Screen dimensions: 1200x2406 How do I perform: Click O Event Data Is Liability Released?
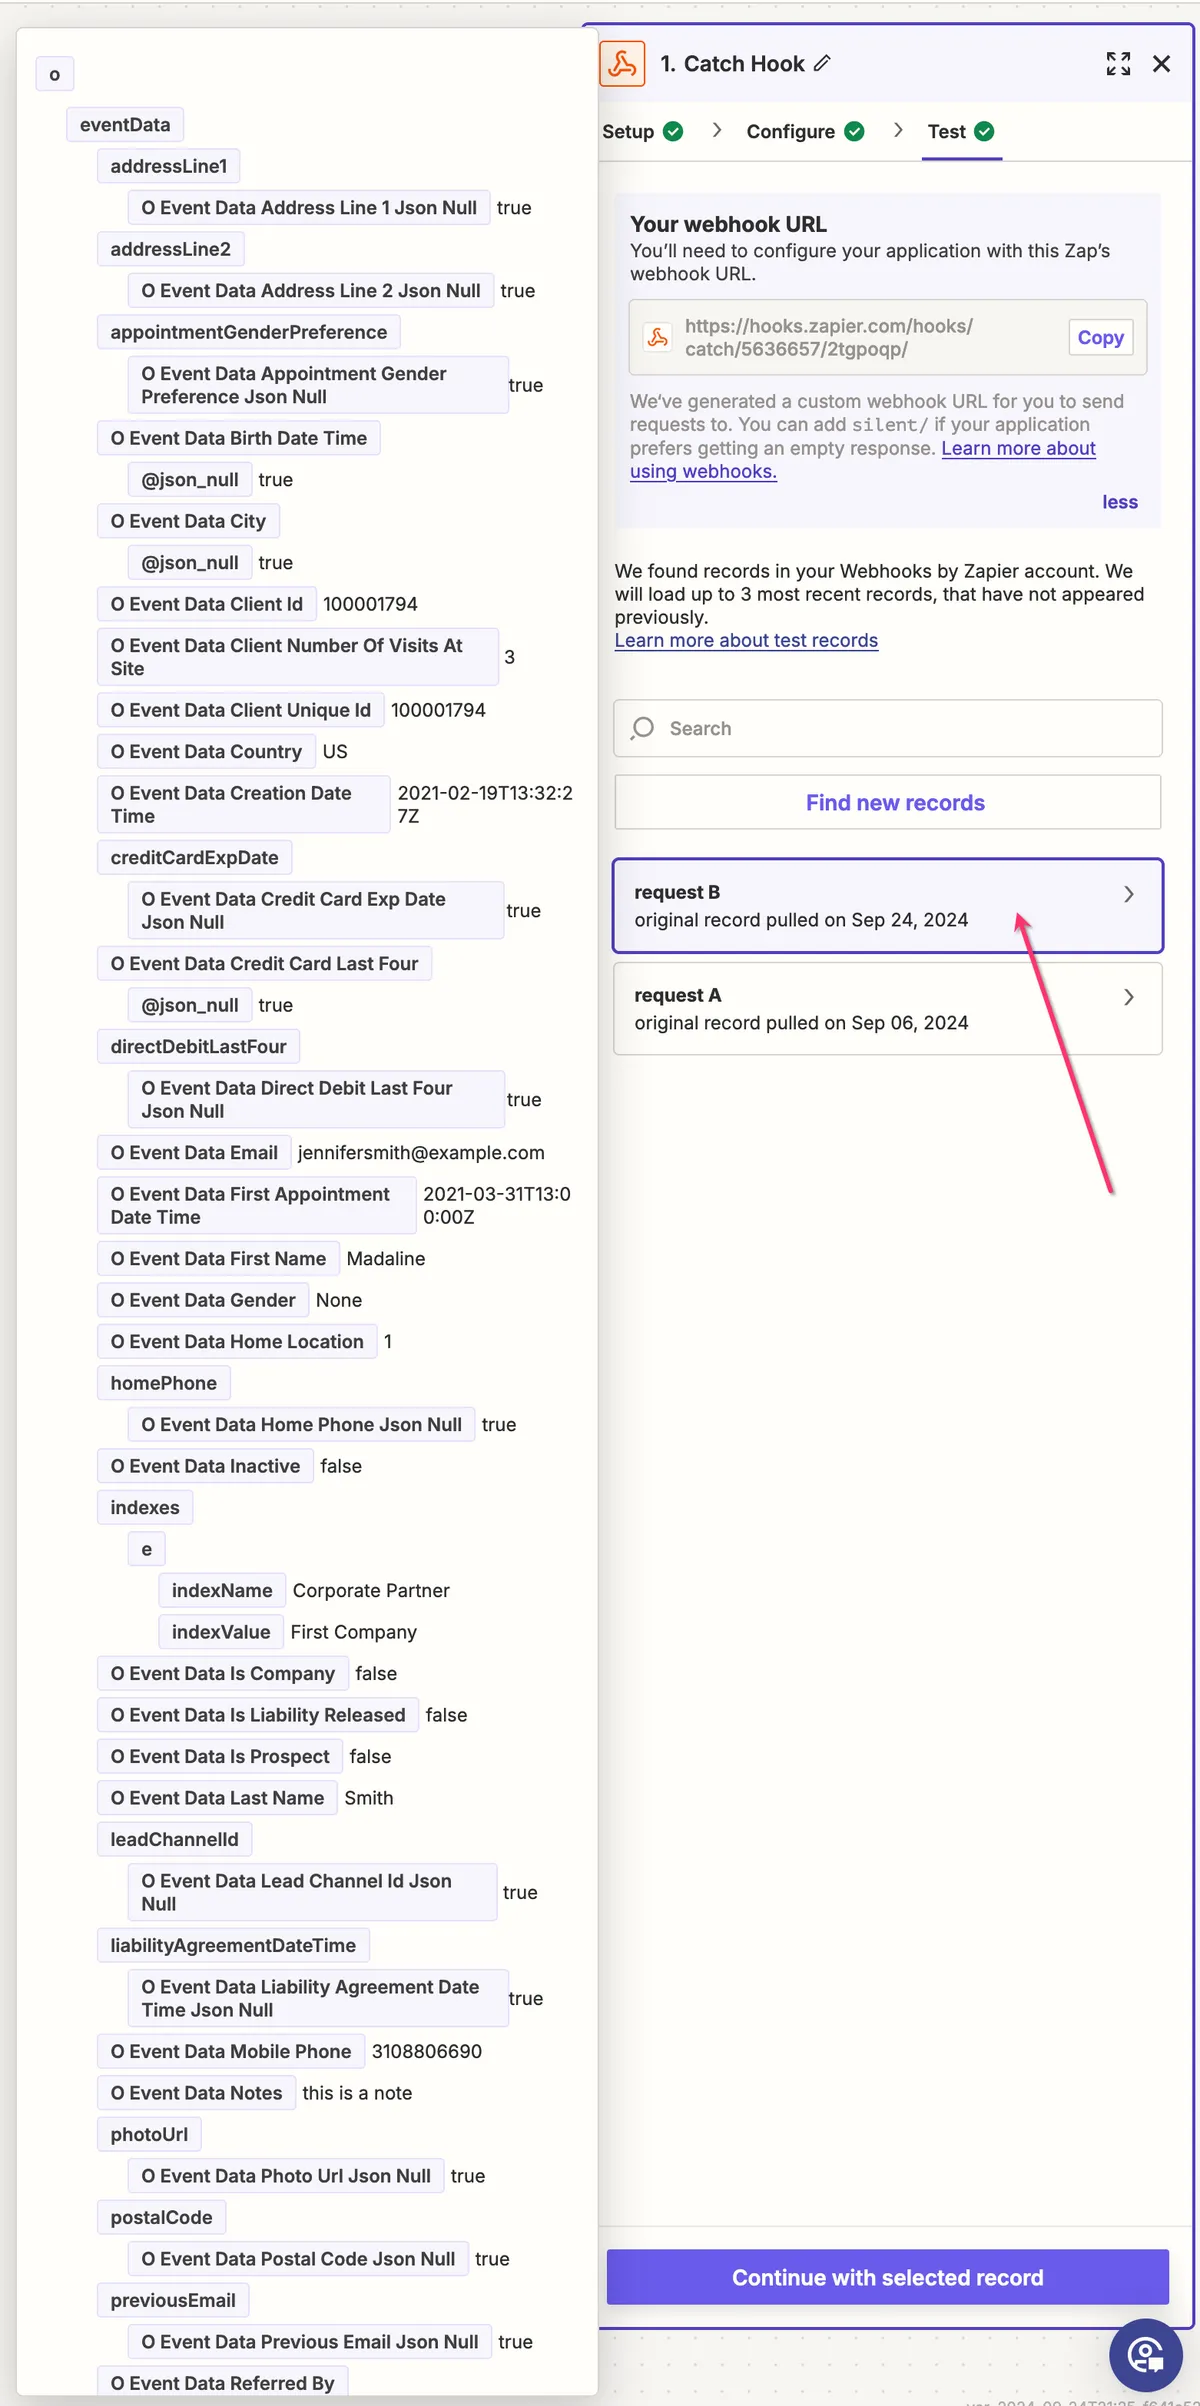click(x=258, y=1715)
